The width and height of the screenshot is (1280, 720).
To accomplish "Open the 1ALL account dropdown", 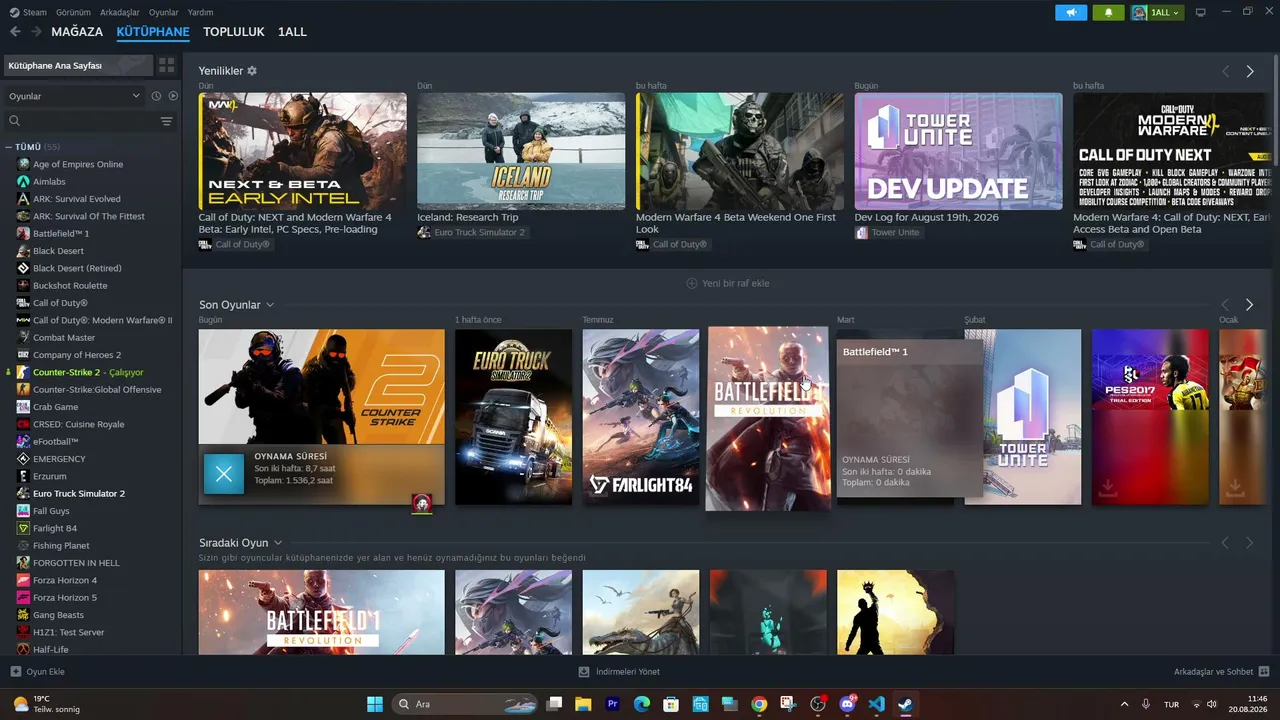I will coord(1157,13).
